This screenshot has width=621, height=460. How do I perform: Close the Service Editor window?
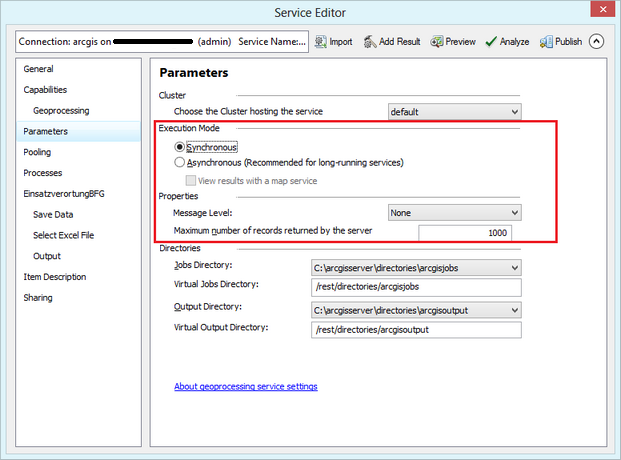pyautogui.click(x=603, y=9)
